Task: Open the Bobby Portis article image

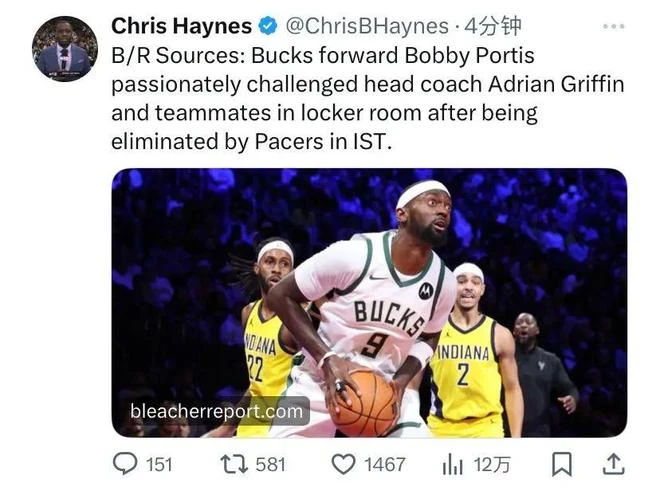Action: pyautogui.click(x=369, y=303)
